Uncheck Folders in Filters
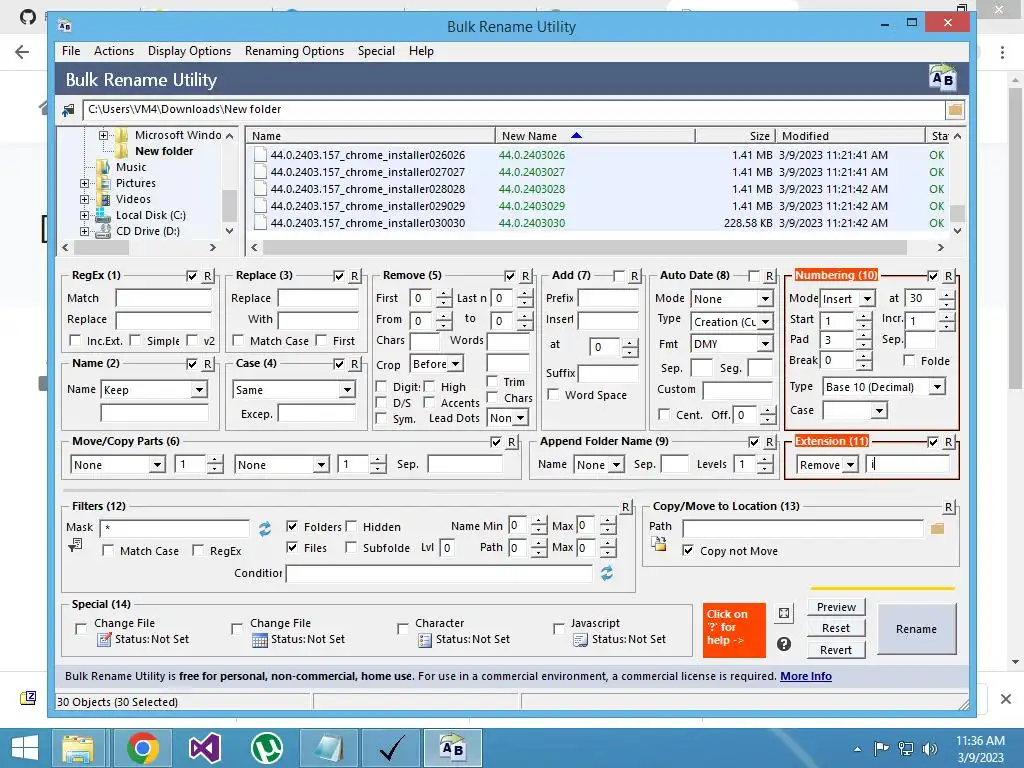 pos(292,526)
